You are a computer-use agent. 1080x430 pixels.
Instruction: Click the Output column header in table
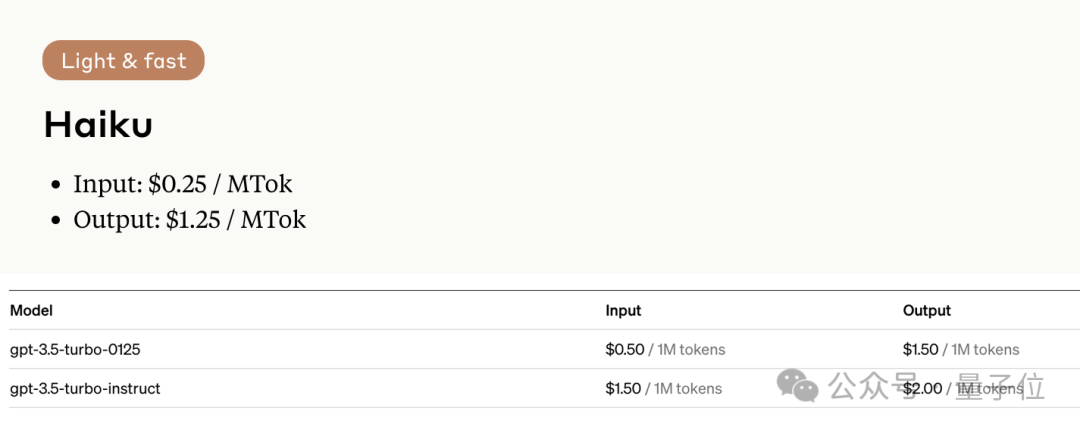(926, 311)
